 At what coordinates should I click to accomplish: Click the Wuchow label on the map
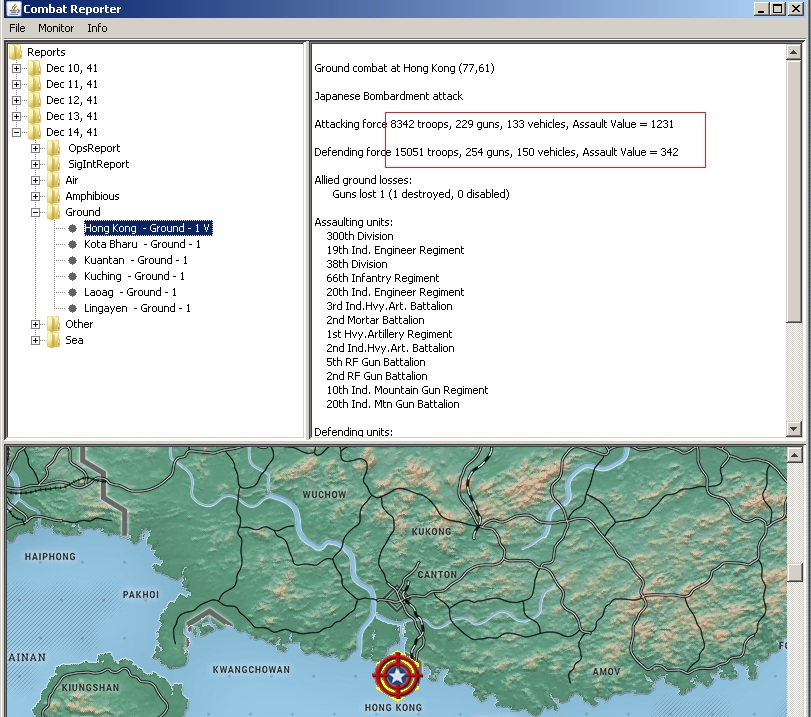[324, 495]
